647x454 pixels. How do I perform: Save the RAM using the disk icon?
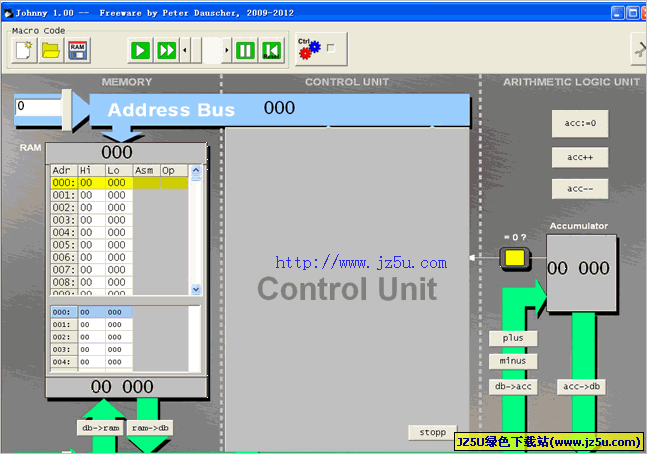point(76,50)
